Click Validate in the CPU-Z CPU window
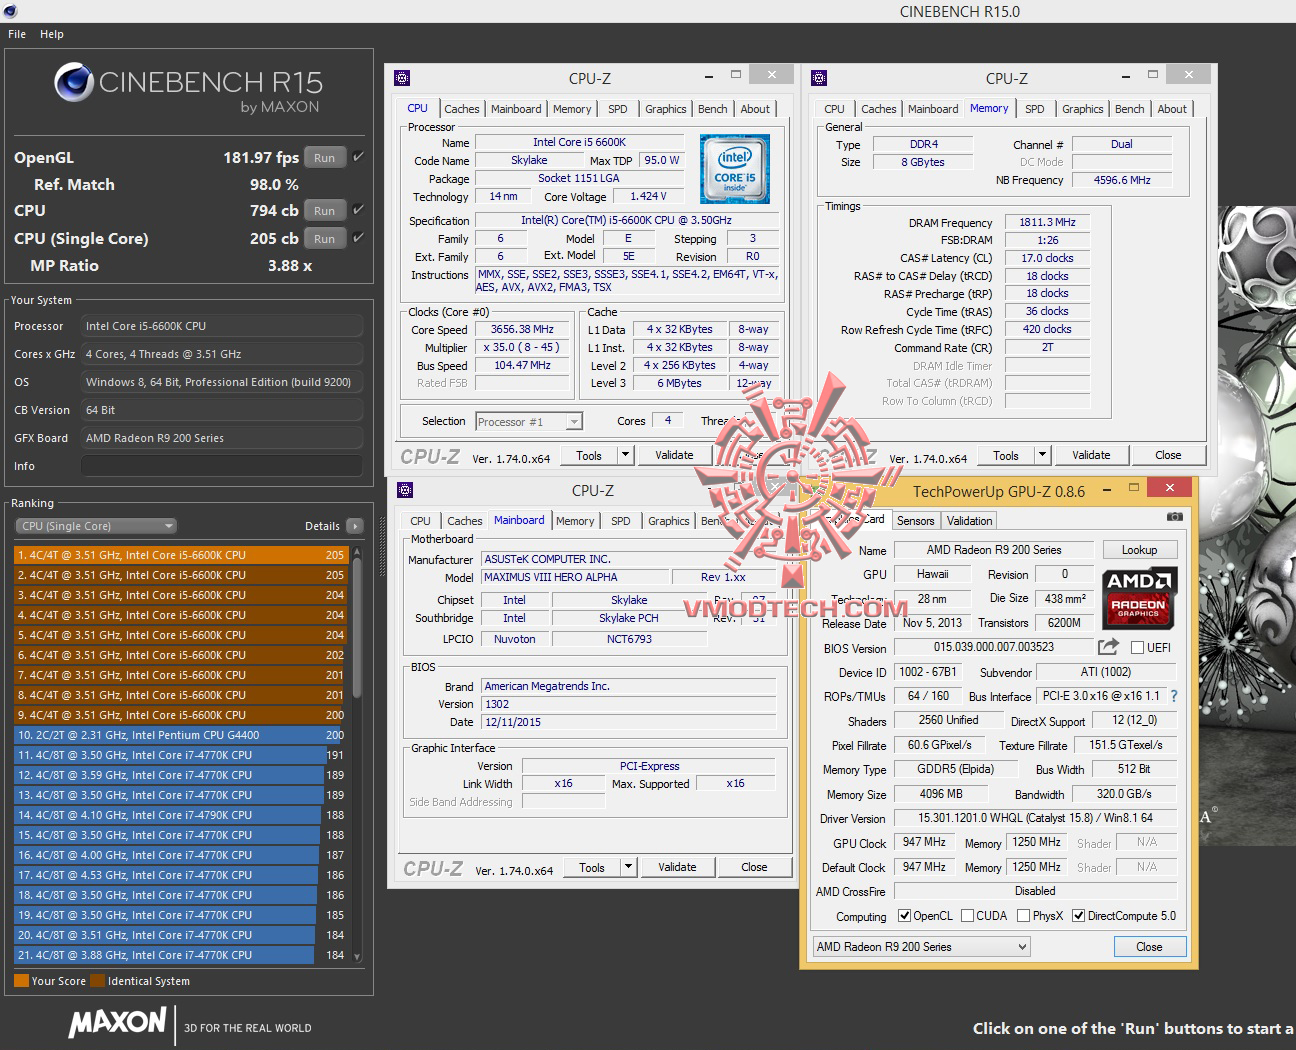1296x1050 pixels. (x=674, y=455)
